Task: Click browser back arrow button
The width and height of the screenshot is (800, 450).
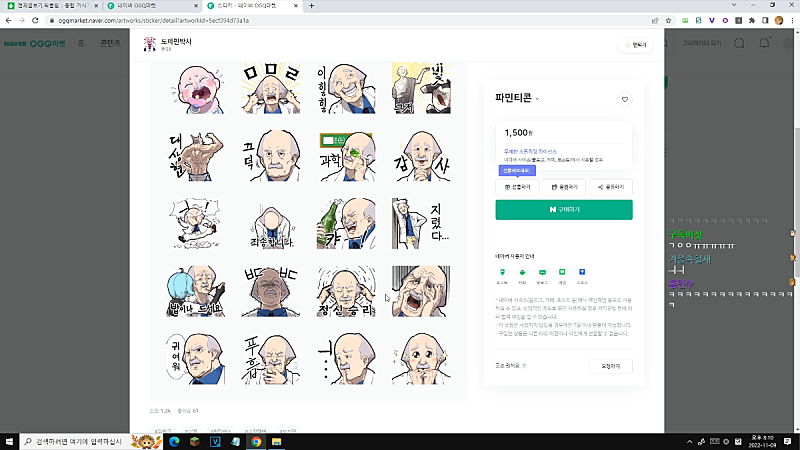Action: pyautogui.click(x=8, y=20)
